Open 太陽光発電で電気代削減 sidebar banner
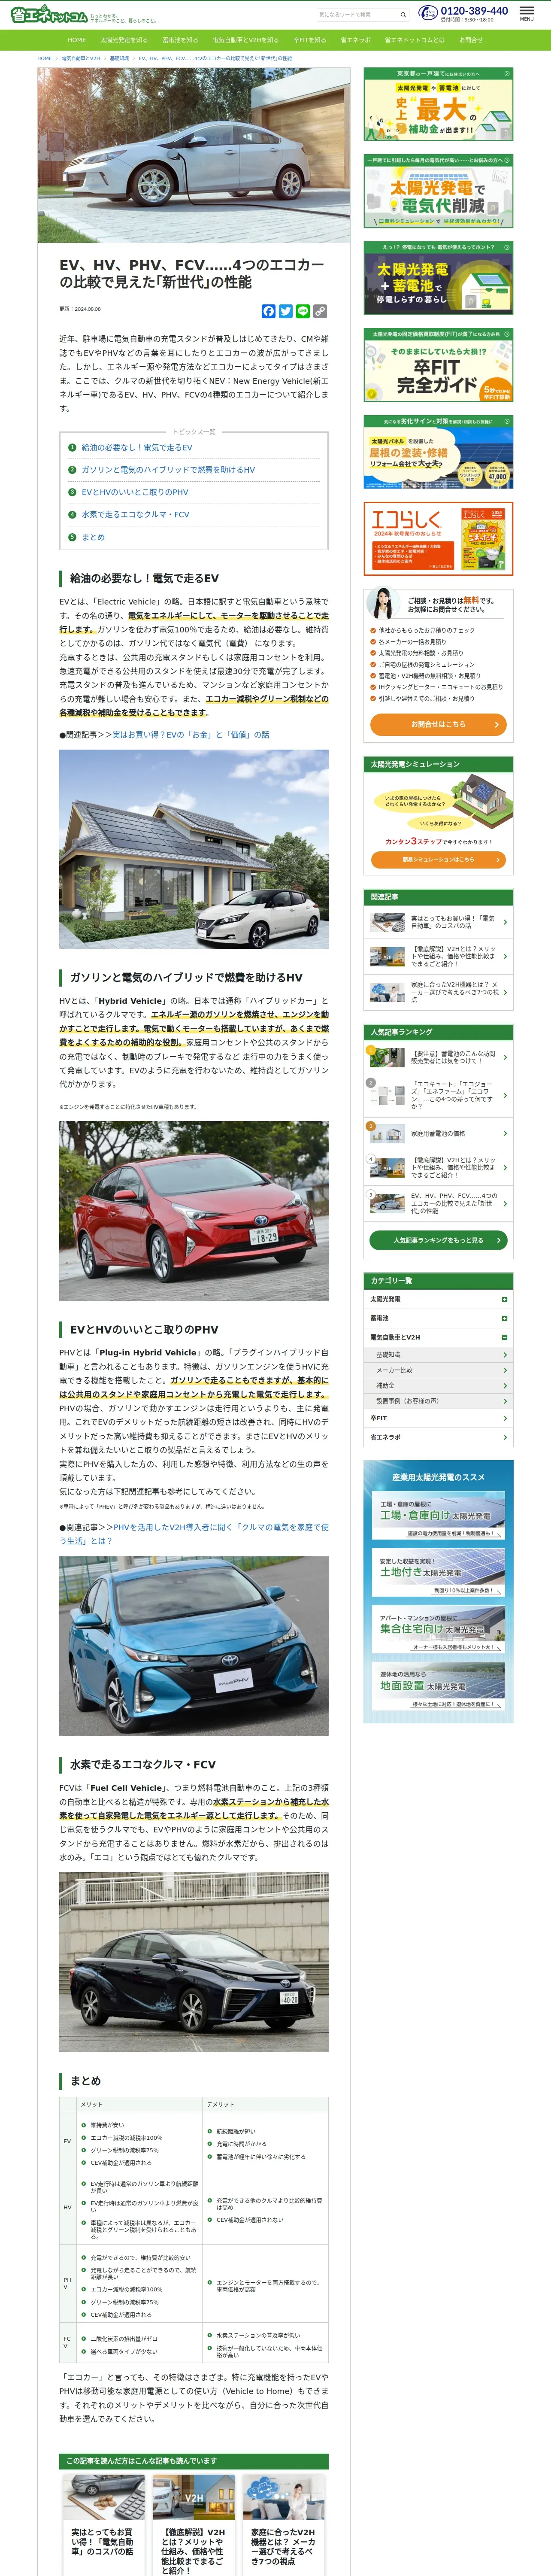 [x=438, y=191]
